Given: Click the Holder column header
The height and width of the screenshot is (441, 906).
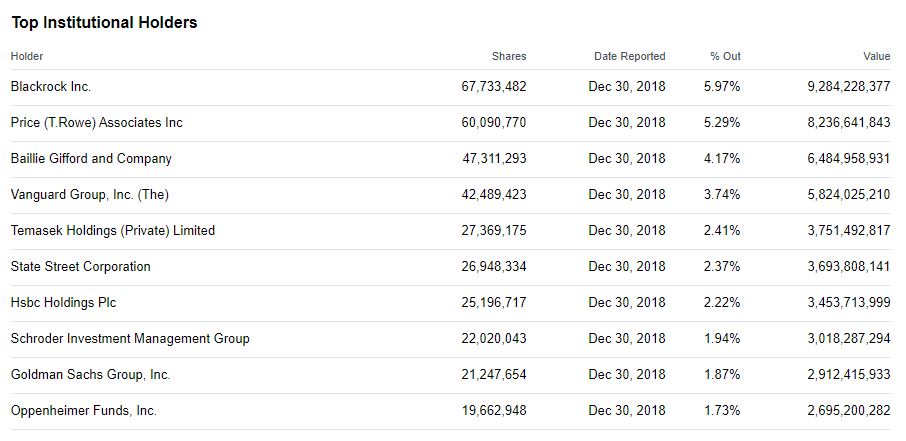Looking at the screenshot, I should point(27,57).
